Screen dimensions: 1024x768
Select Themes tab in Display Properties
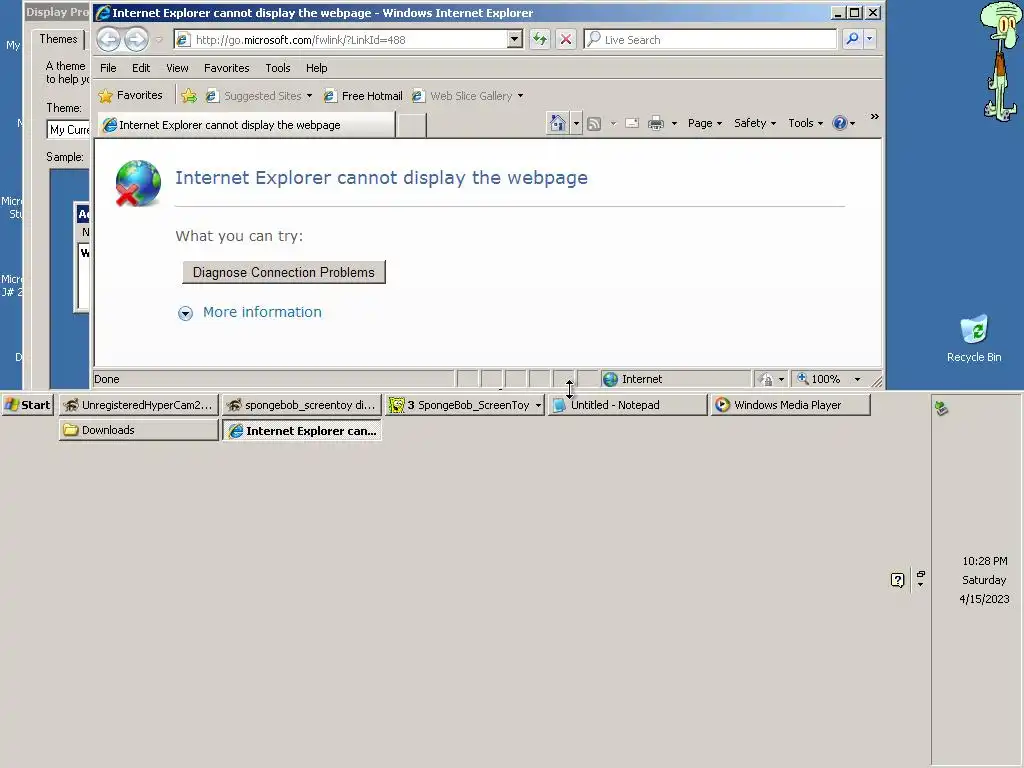(x=58, y=39)
